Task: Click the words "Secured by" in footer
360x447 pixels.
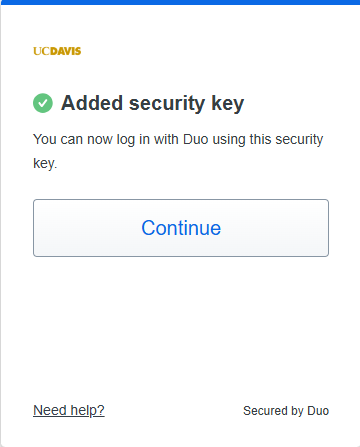Action: 273,411
